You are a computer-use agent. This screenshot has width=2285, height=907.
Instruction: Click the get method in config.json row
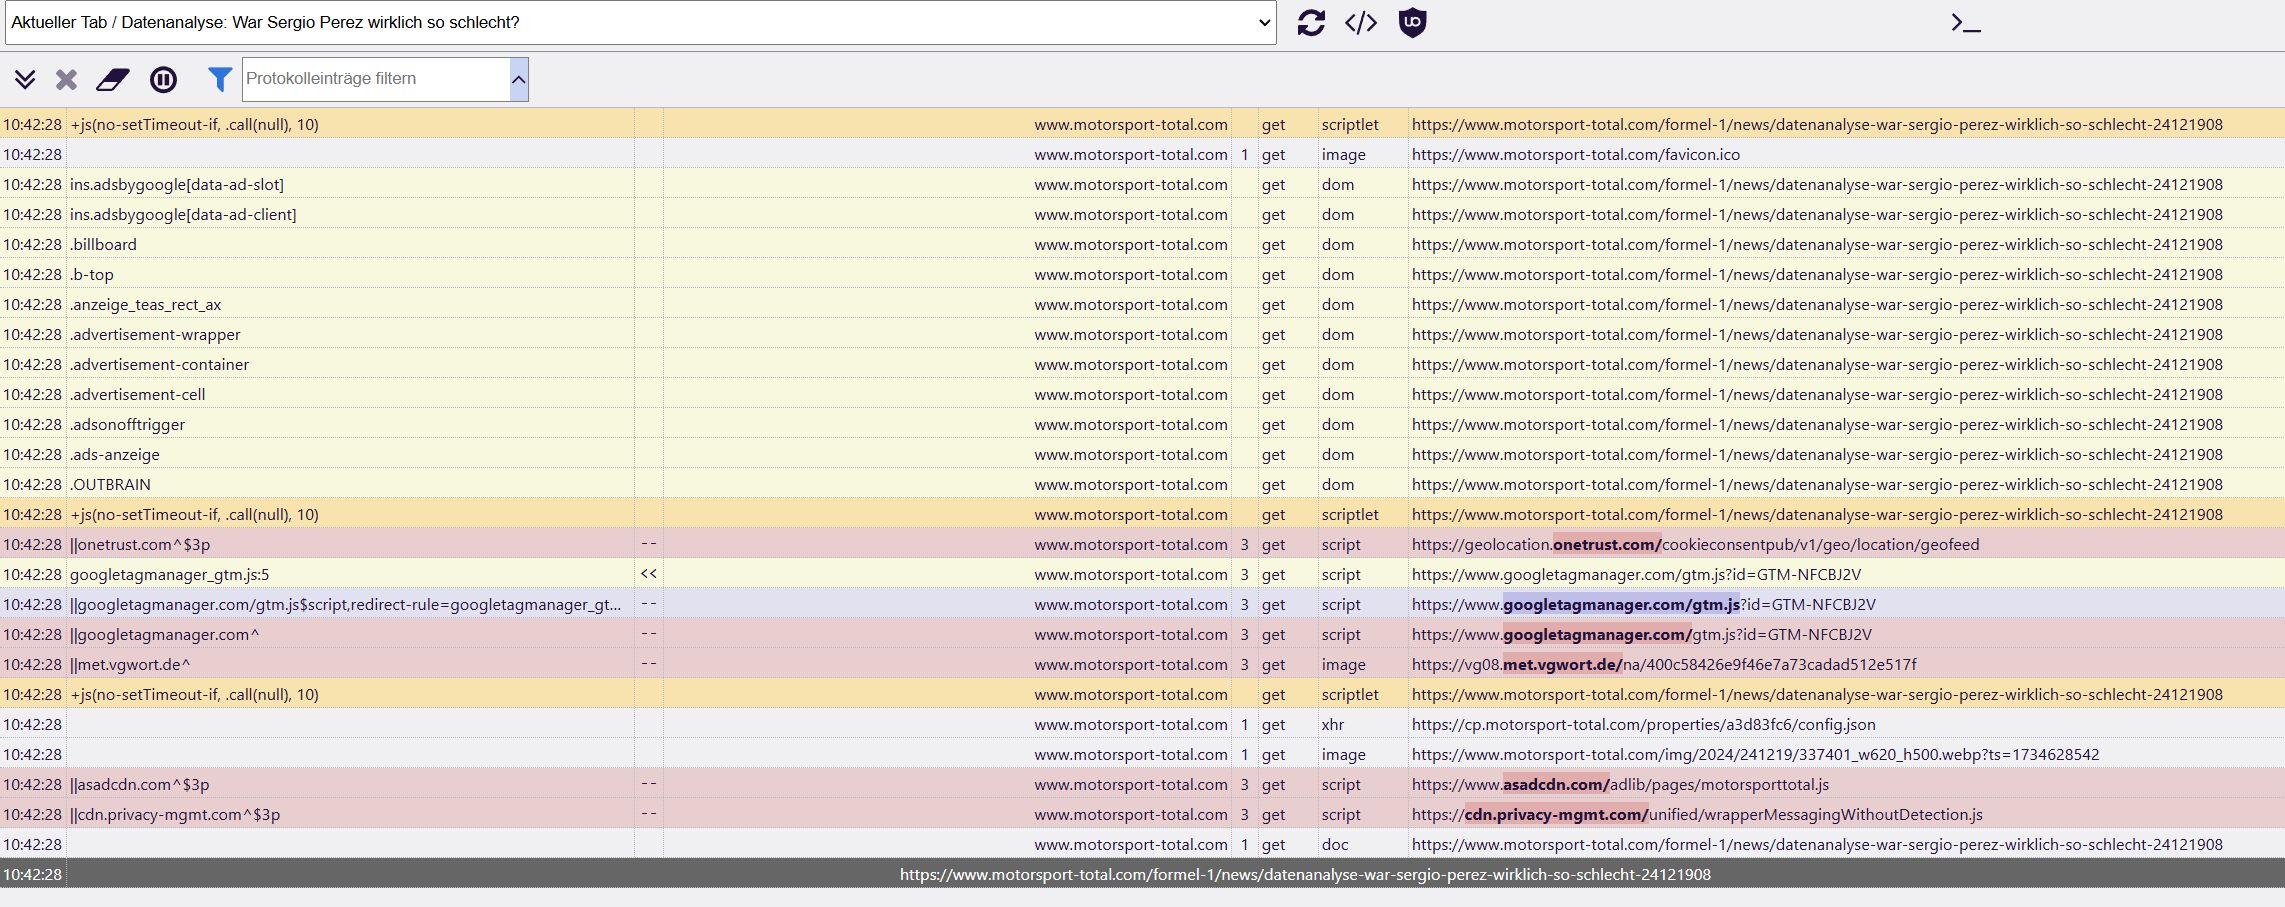[x=1273, y=724]
